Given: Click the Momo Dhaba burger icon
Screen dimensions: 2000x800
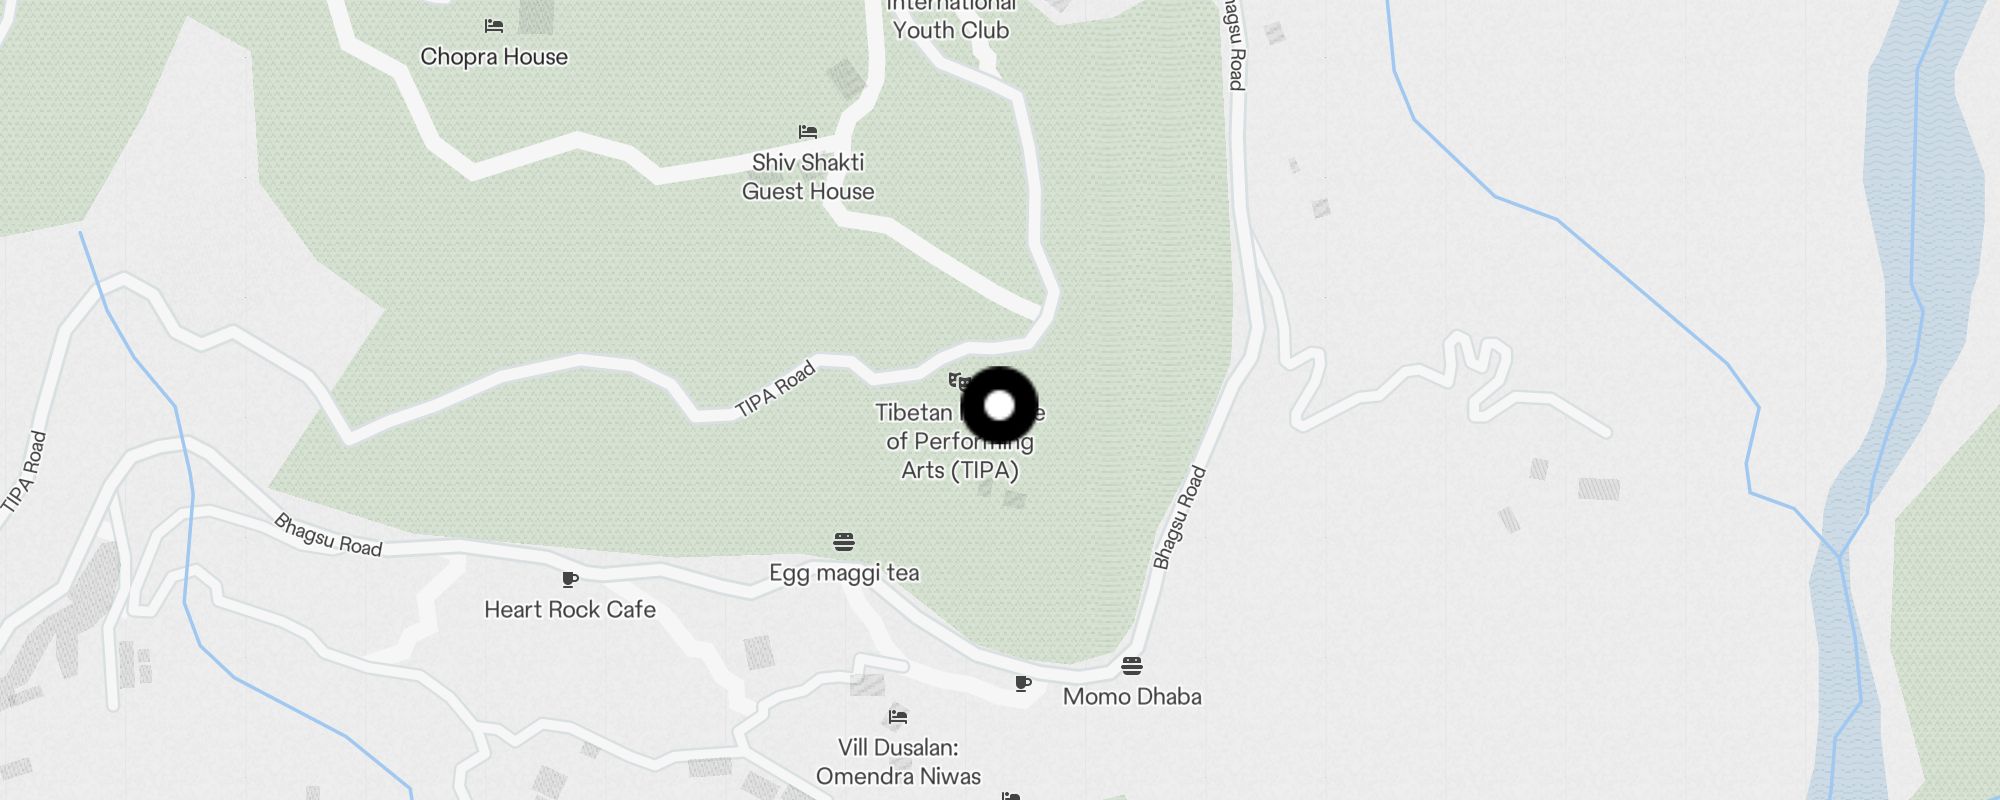Looking at the screenshot, I should click(x=1132, y=666).
